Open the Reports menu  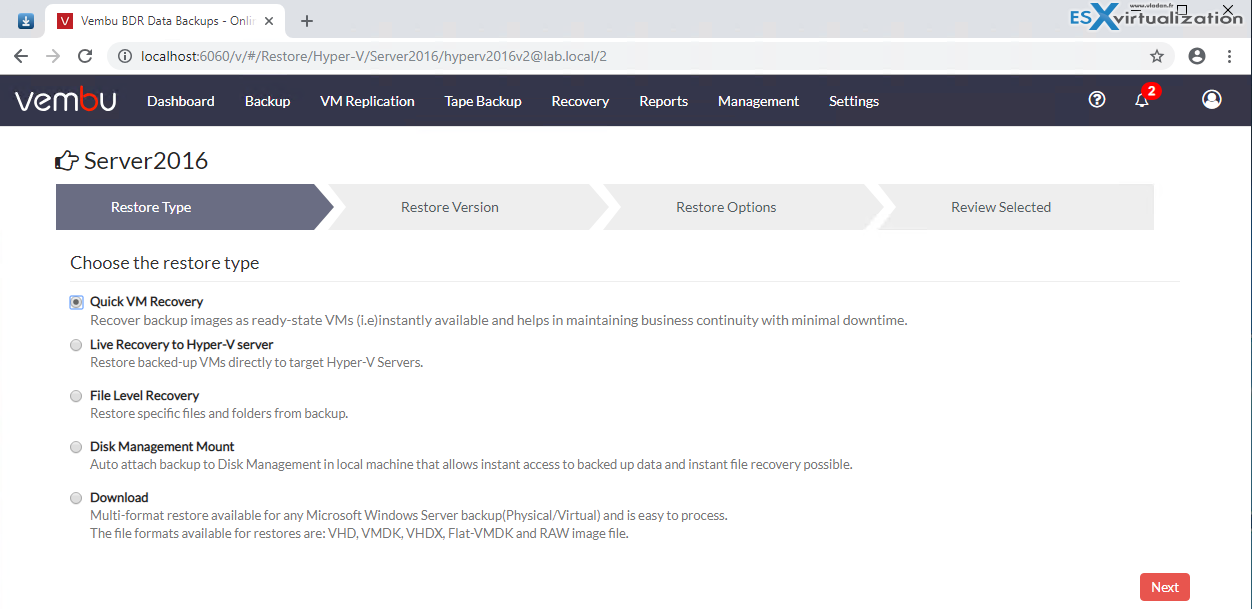coord(664,101)
